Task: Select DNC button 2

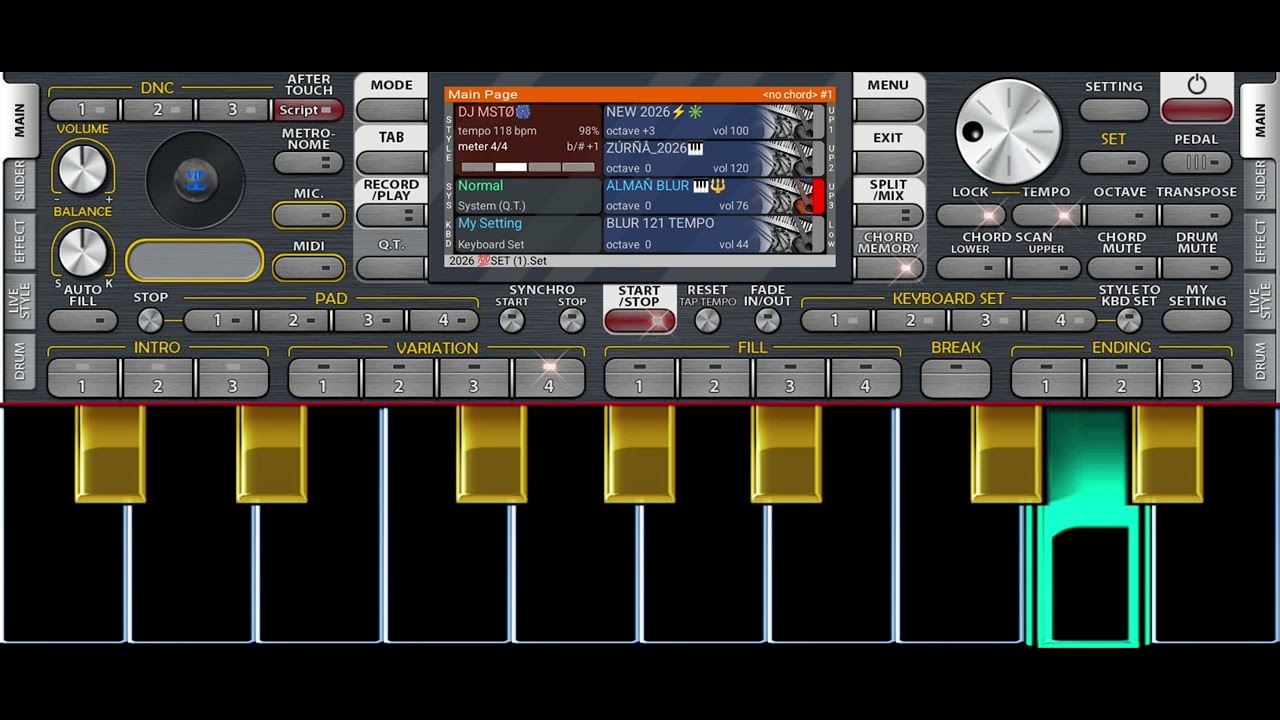Action: [x=159, y=110]
